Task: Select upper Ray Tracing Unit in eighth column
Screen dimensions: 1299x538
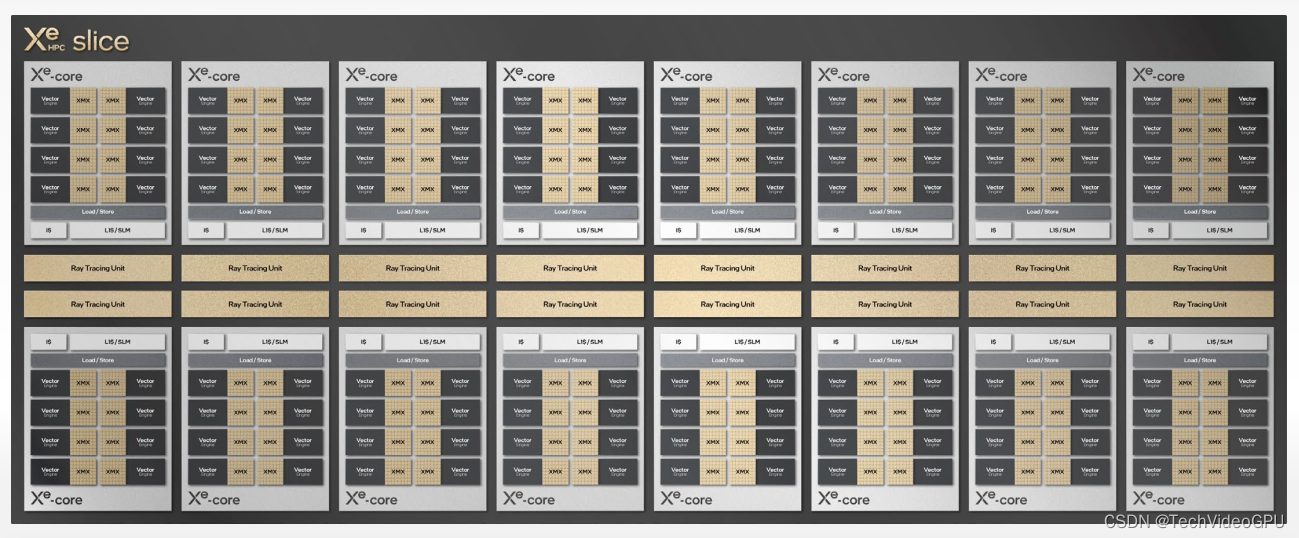Action: point(1200,268)
